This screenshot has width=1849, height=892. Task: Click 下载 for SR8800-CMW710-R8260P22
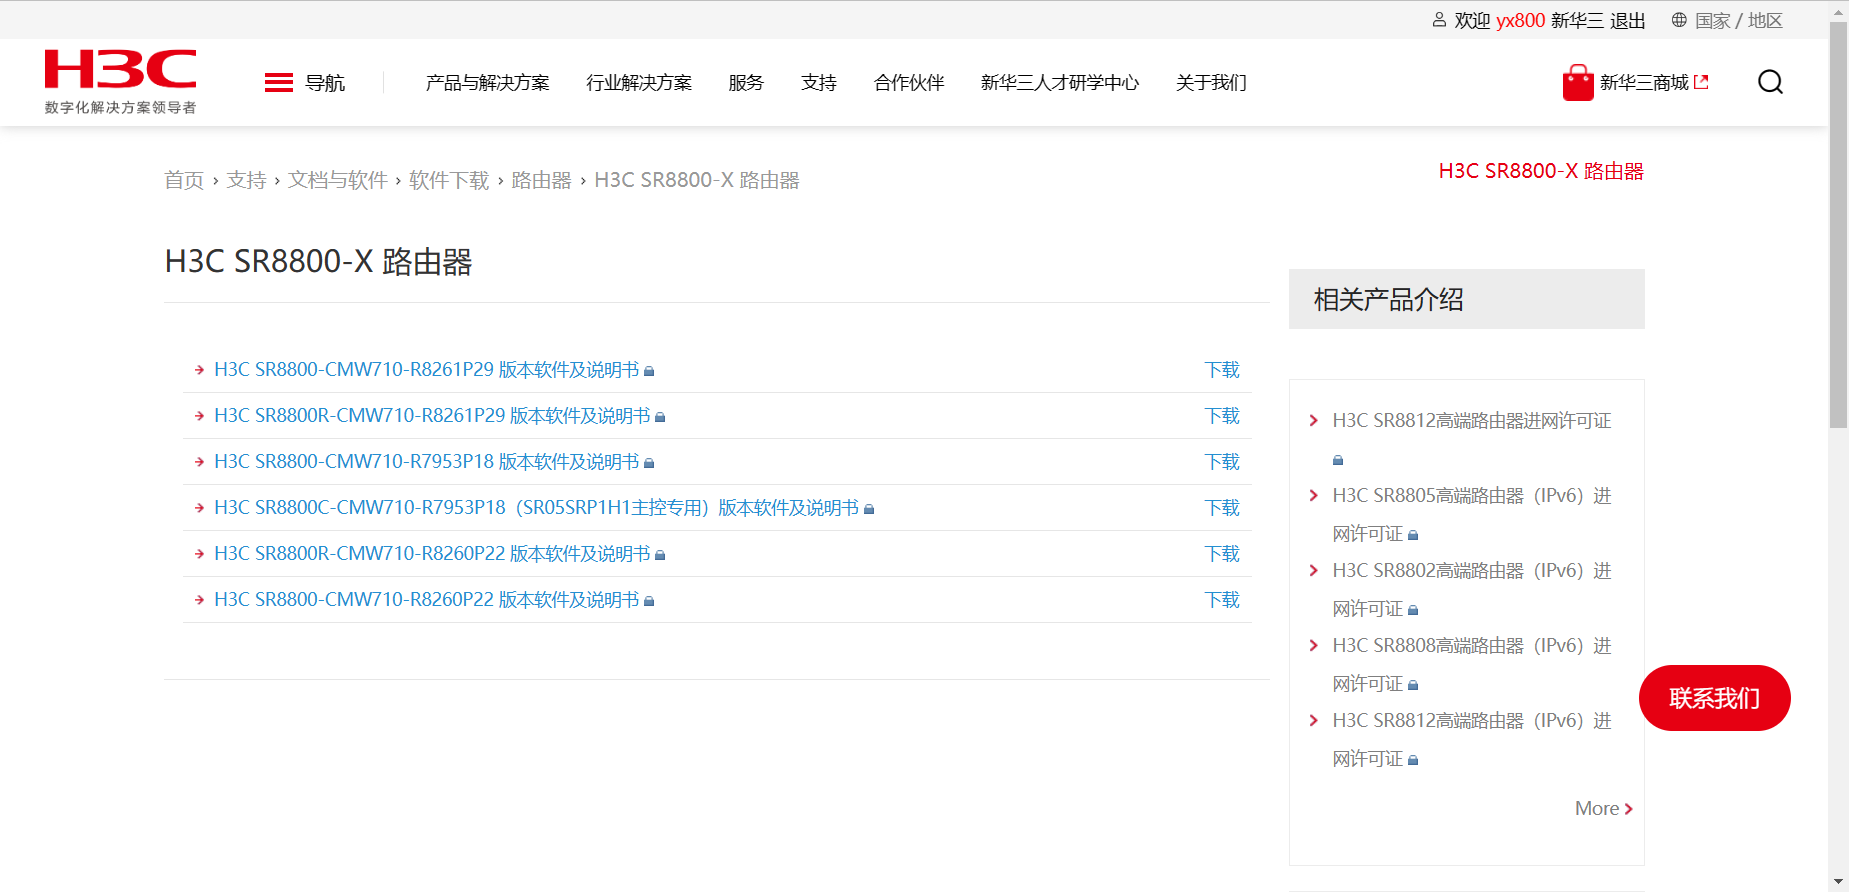(1222, 600)
